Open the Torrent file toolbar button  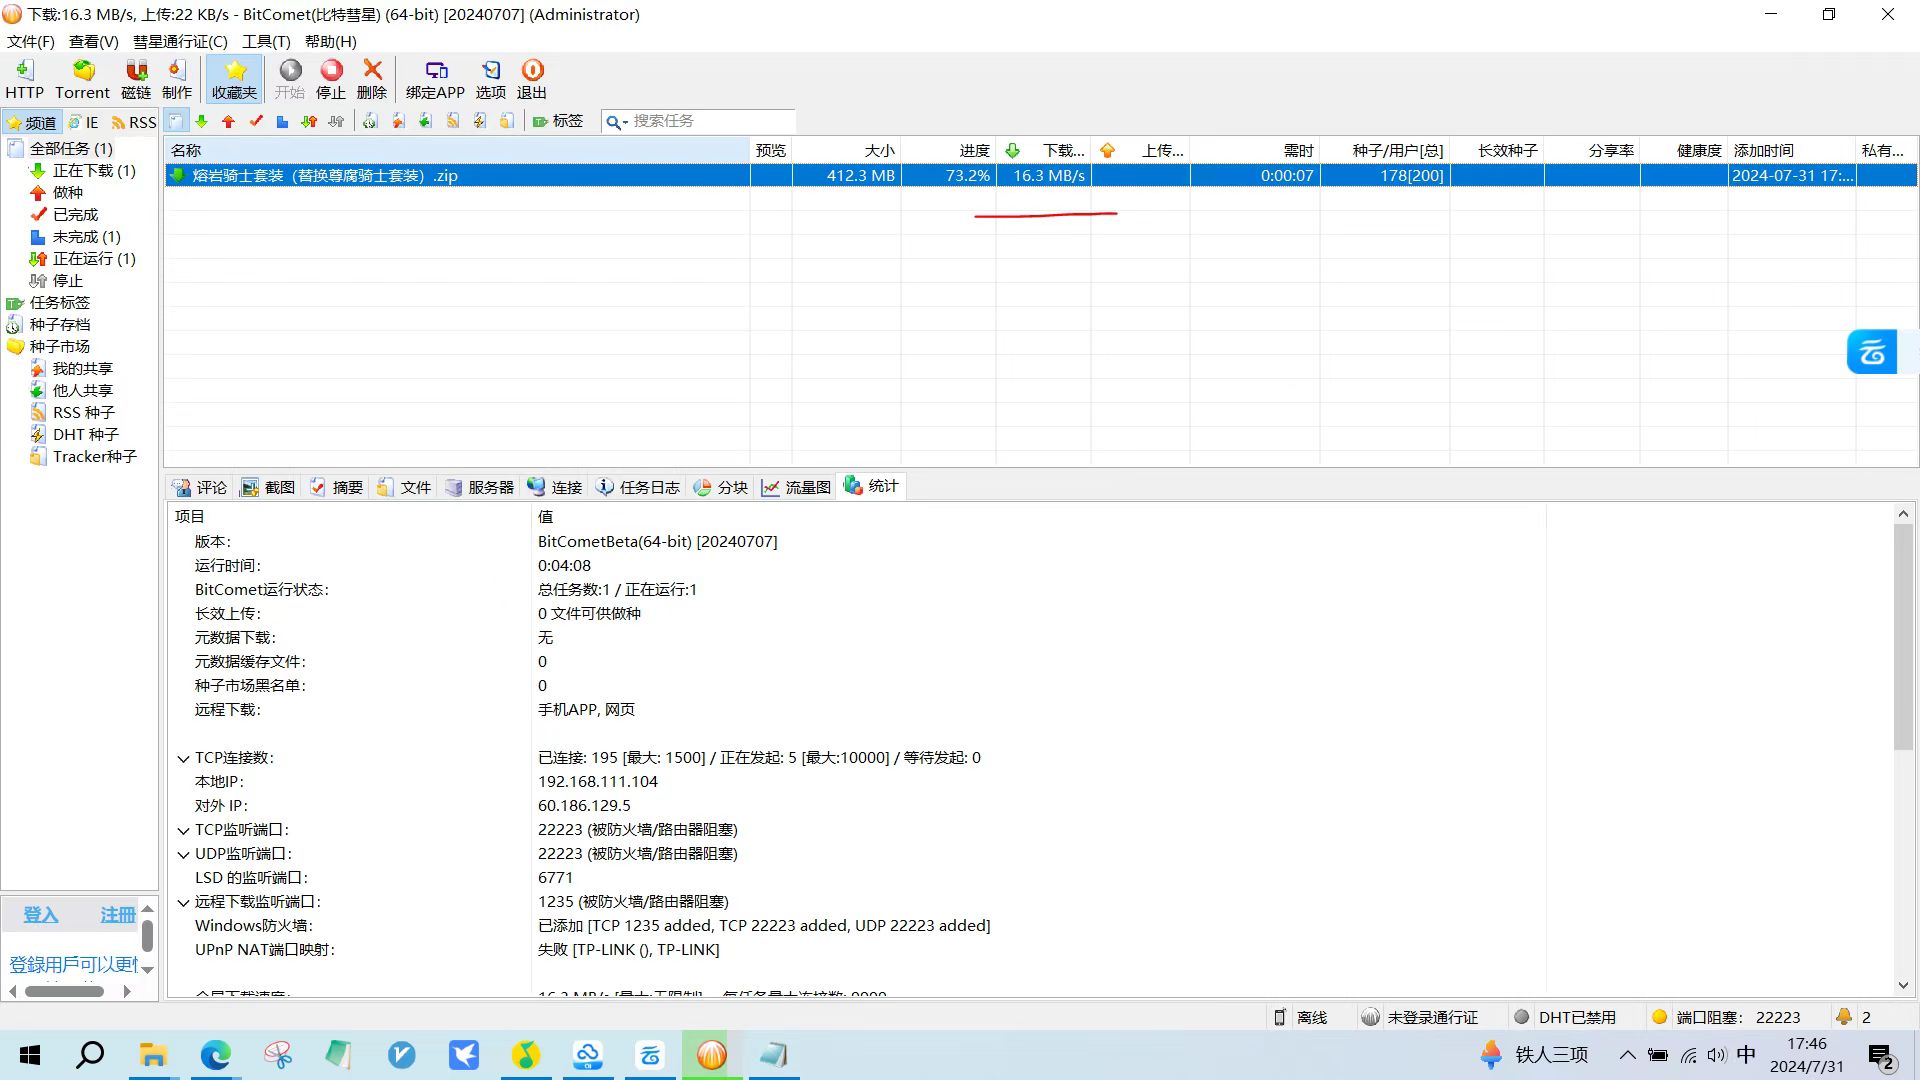pos(82,79)
